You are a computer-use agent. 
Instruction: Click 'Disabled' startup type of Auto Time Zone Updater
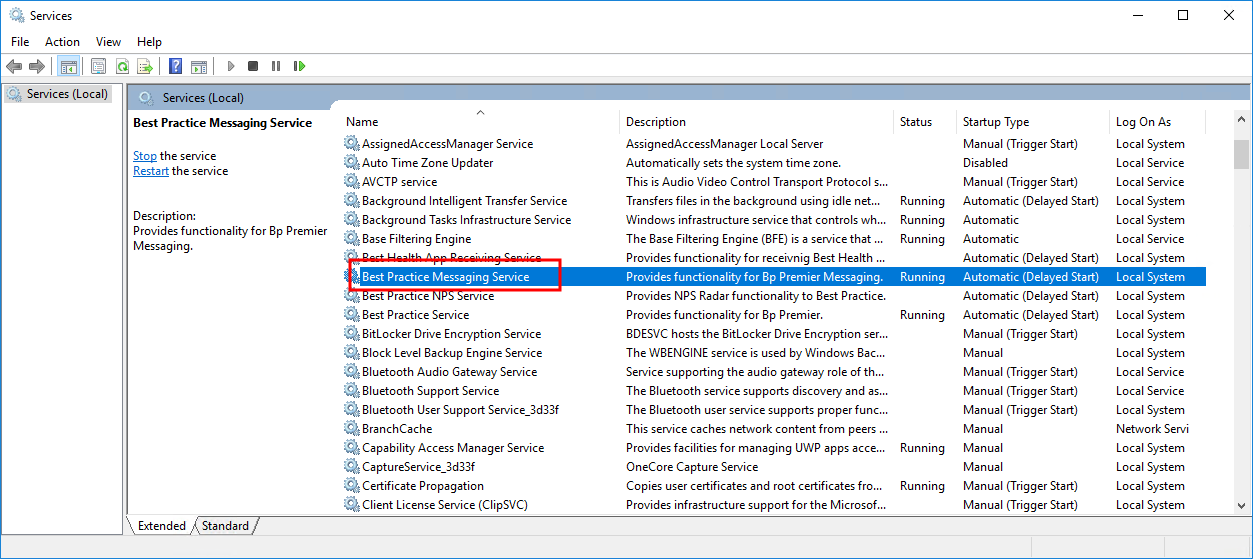coord(985,163)
